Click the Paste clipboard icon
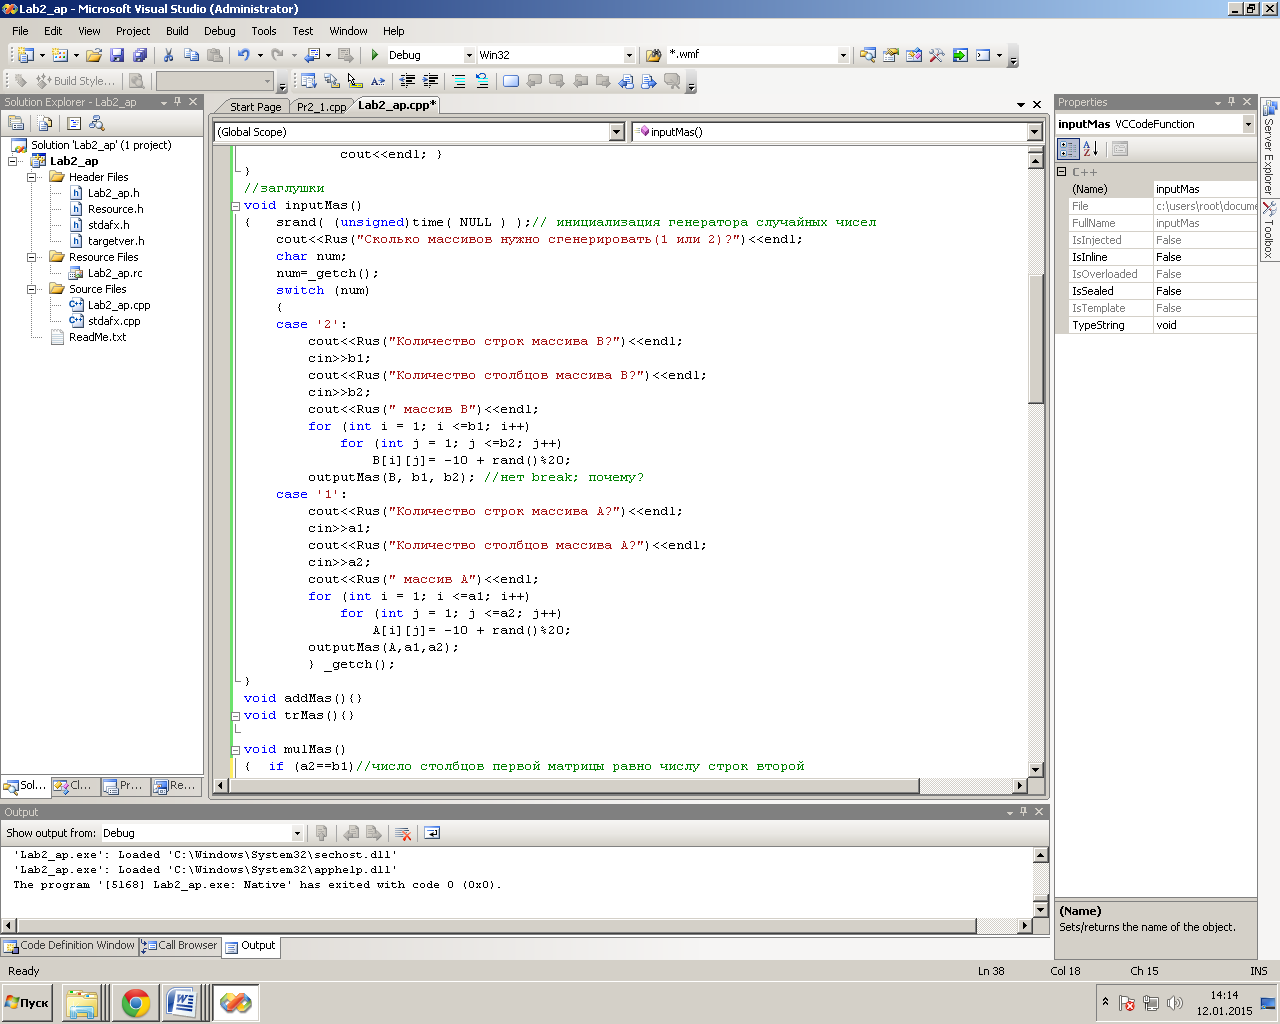 pyautogui.click(x=214, y=55)
